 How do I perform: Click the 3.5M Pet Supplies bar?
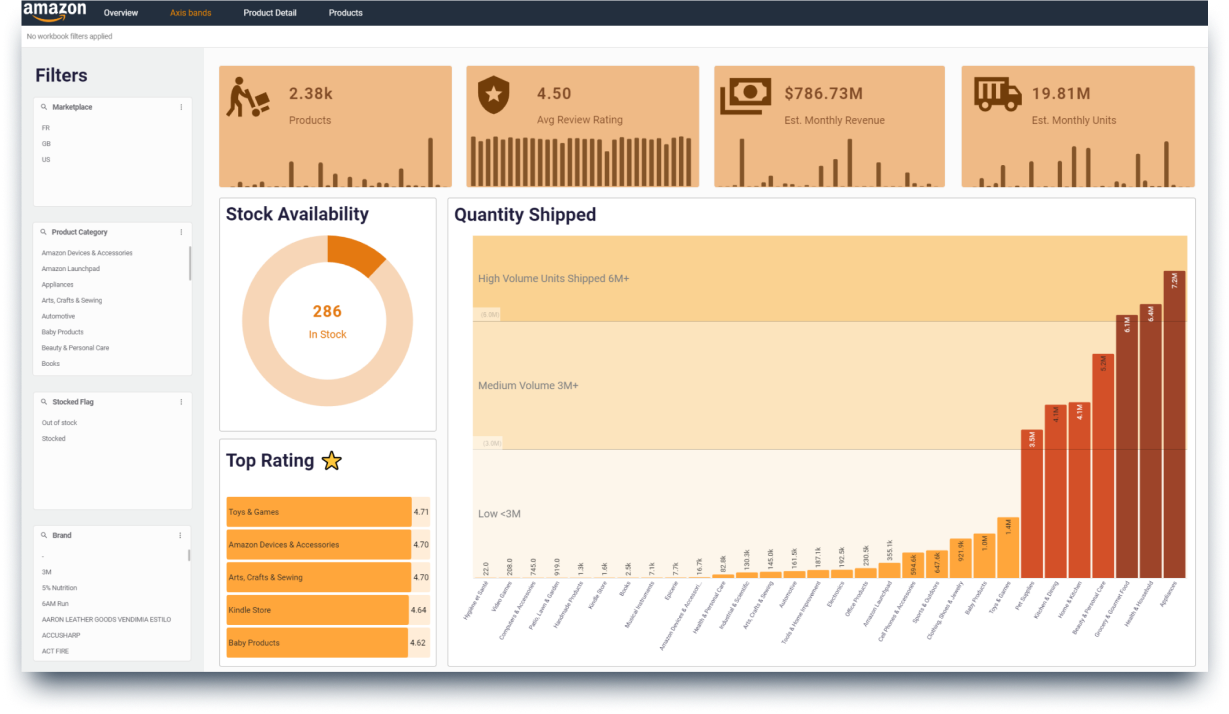pyautogui.click(x=1032, y=504)
